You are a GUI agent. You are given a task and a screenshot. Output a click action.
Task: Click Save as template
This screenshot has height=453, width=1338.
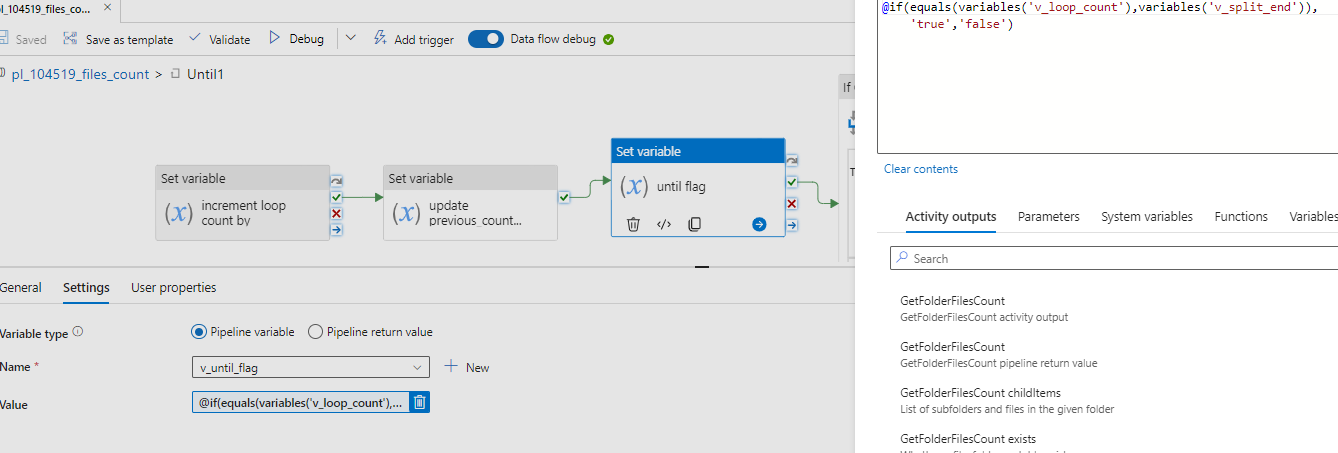[x=117, y=40]
